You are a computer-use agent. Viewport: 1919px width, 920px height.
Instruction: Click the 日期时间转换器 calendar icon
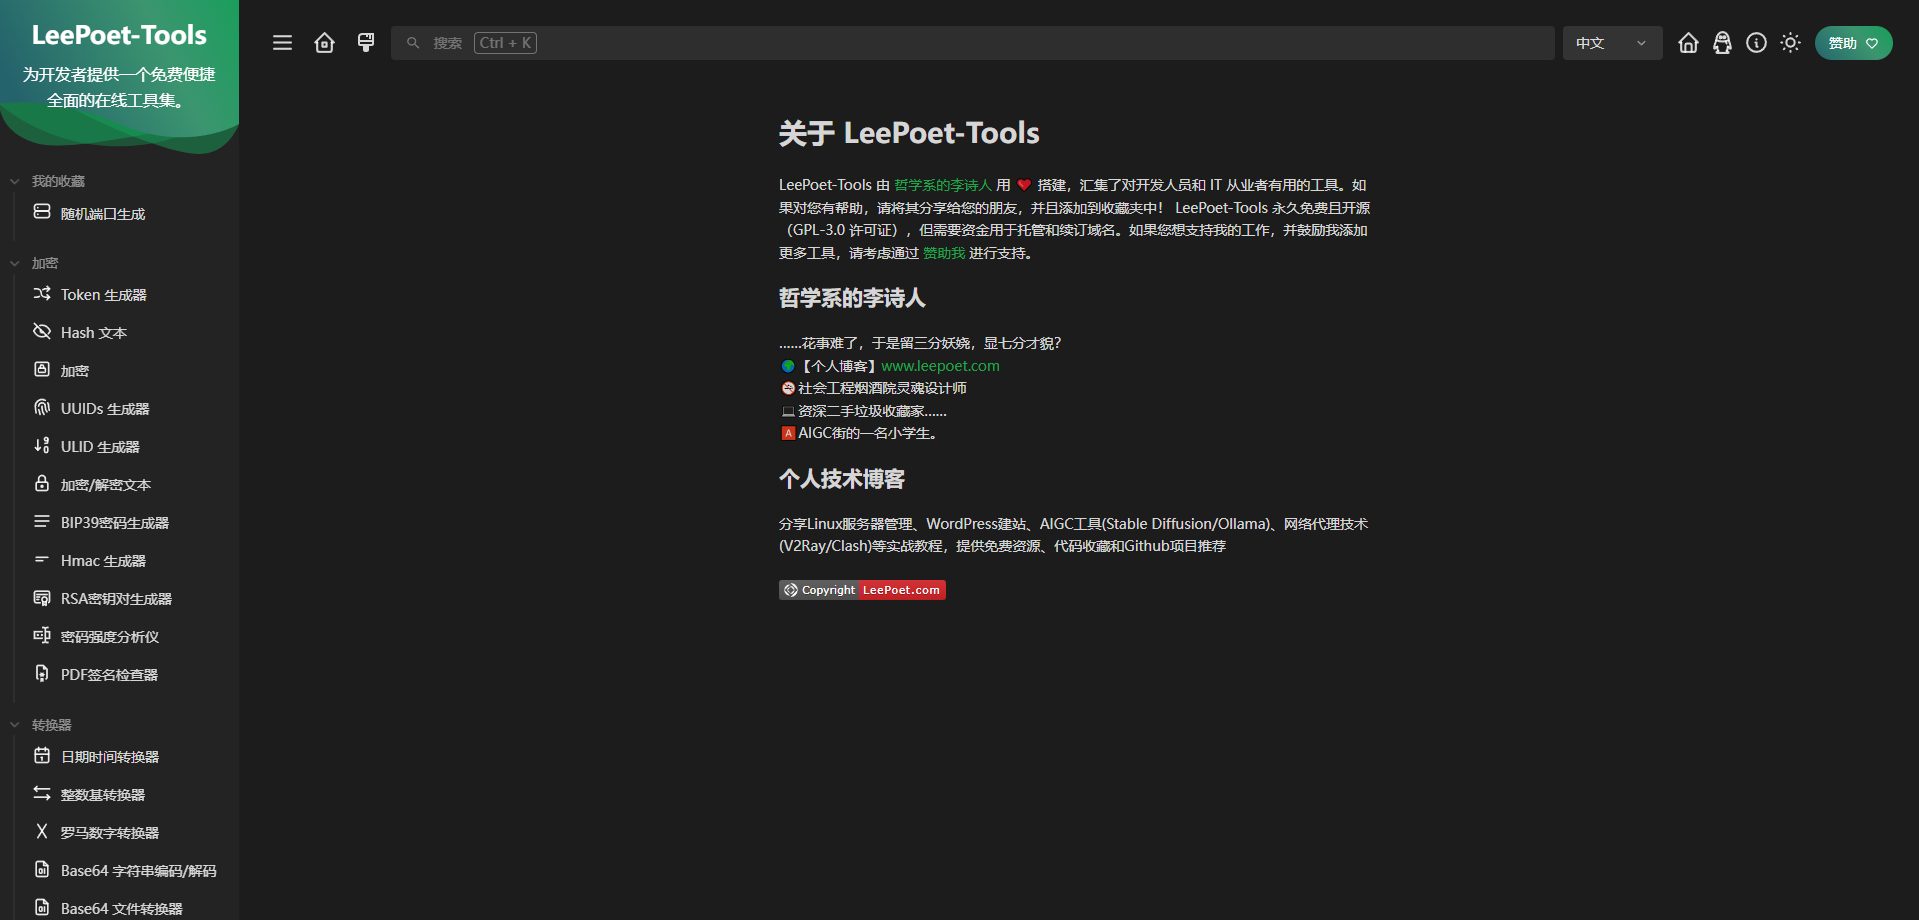coord(41,756)
